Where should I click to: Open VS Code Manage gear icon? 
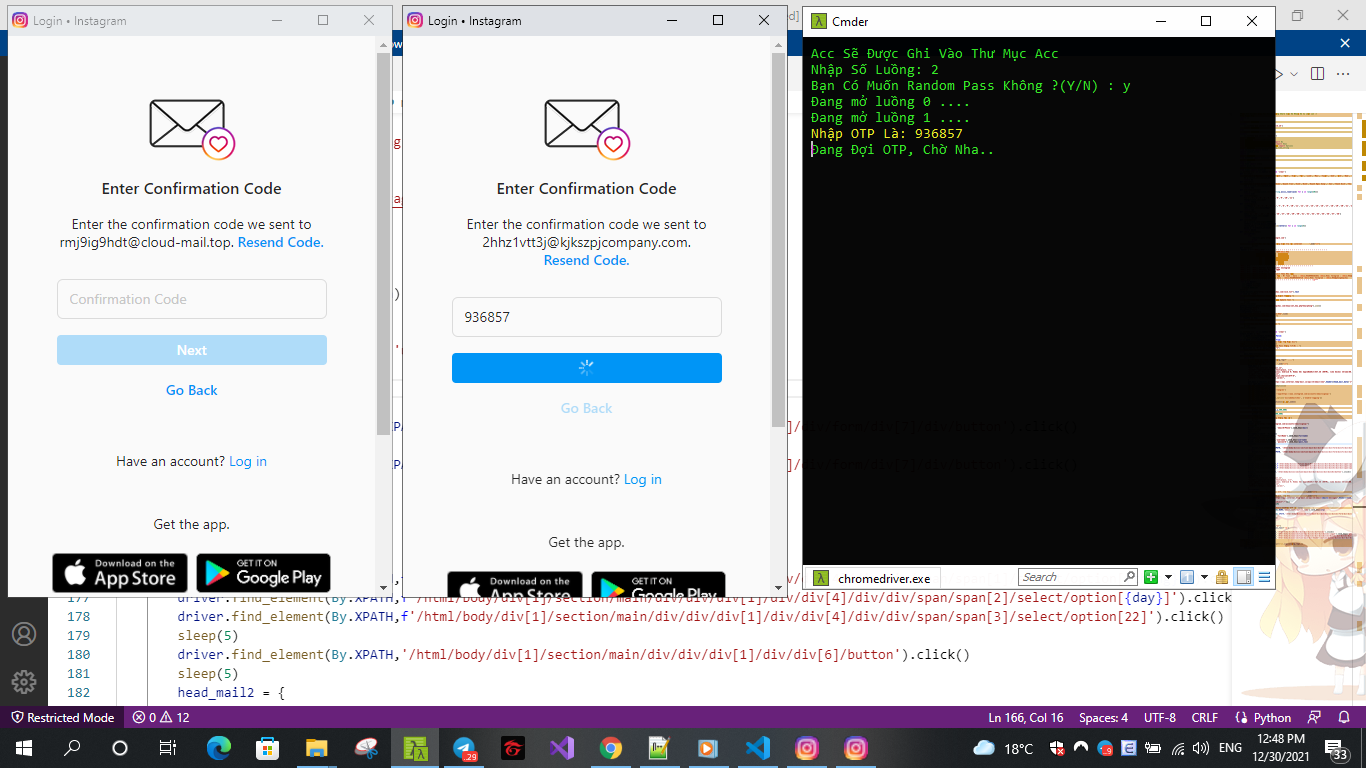24,682
